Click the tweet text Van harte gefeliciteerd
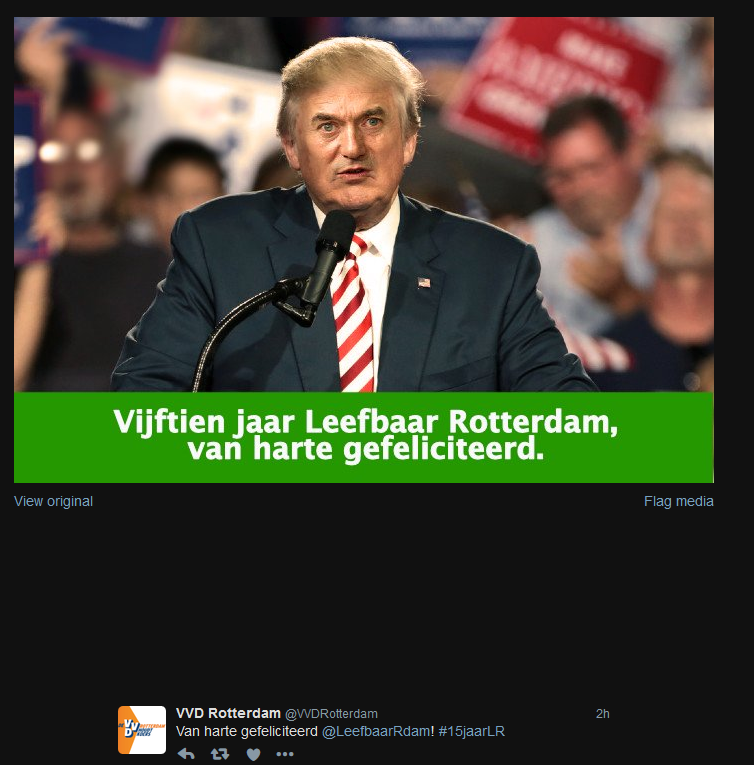Viewport: 754px width, 765px height. click(x=246, y=731)
